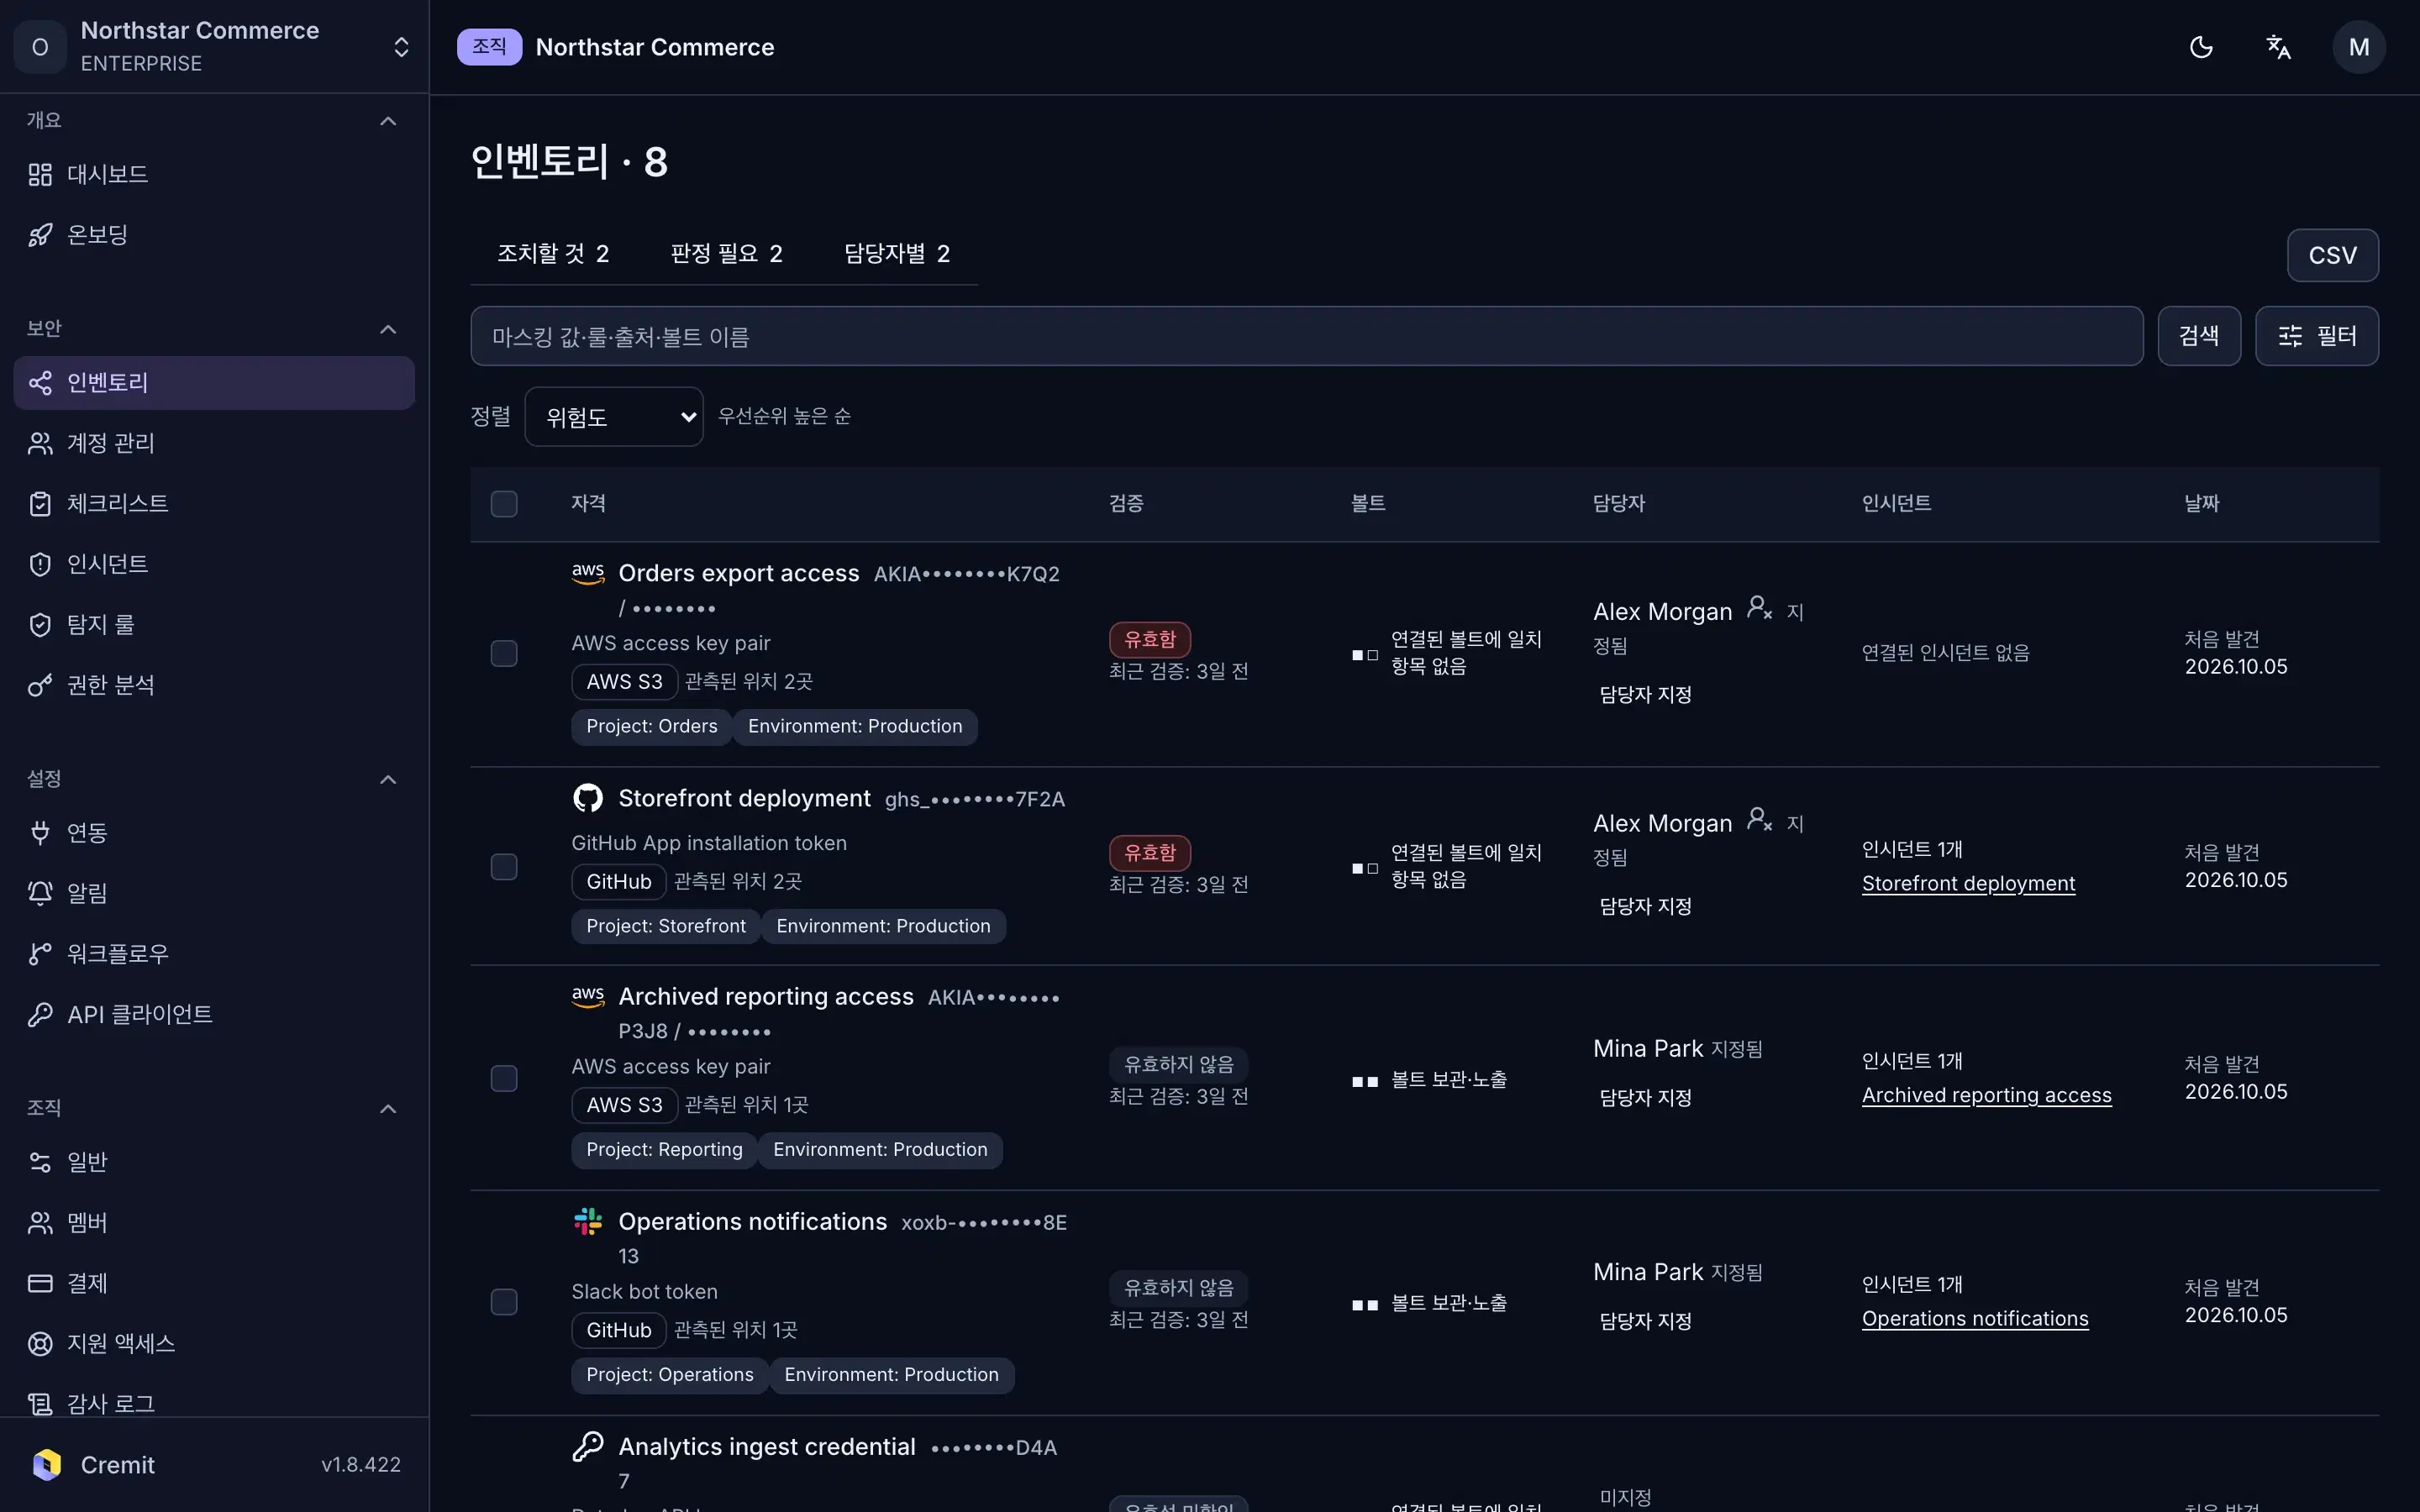2420x1512 pixels.
Task: Open 워크플로우 in the sidebar
Action: [x=214, y=954]
